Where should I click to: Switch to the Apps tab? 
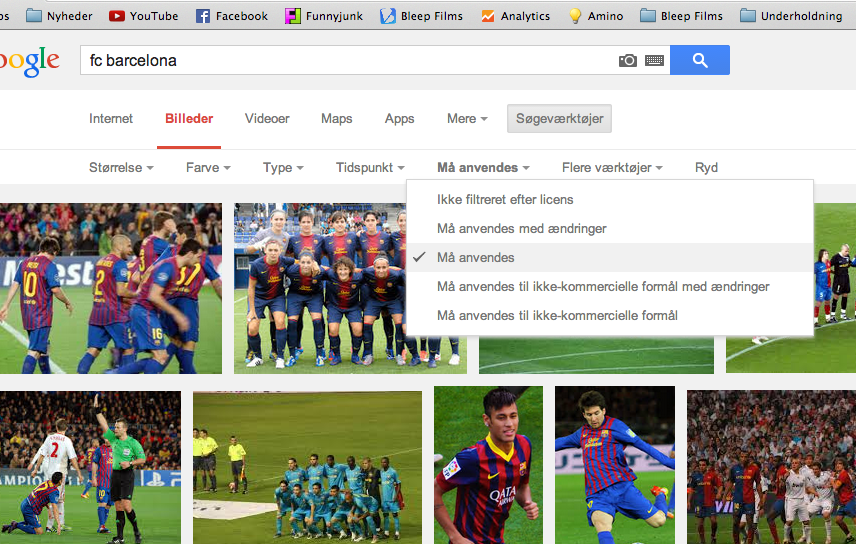coord(399,119)
